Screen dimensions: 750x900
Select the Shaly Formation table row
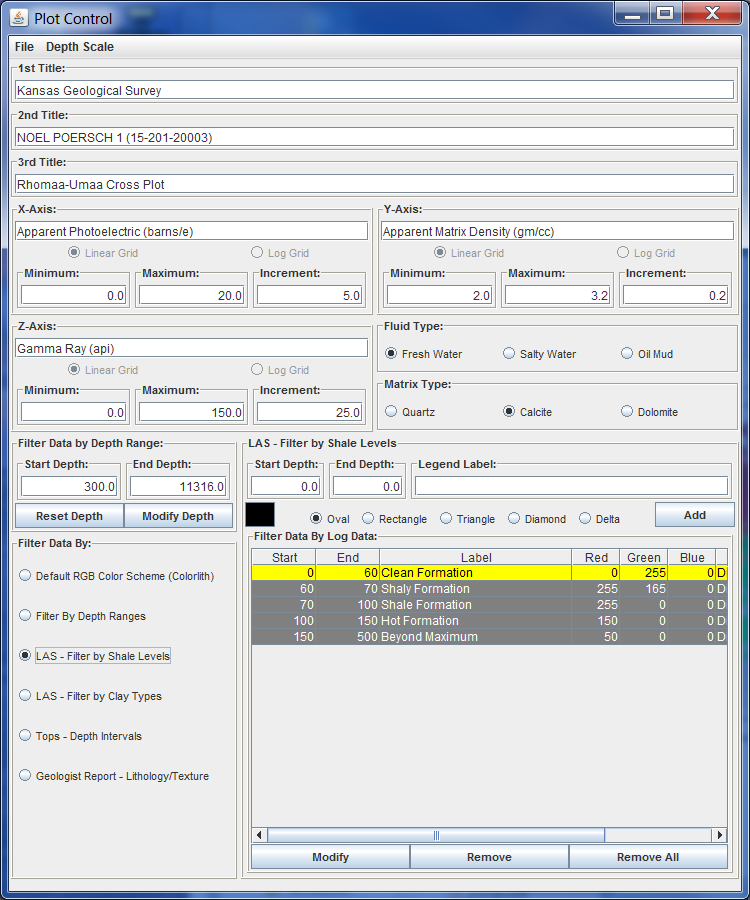pyautogui.click(x=489, y=588)
